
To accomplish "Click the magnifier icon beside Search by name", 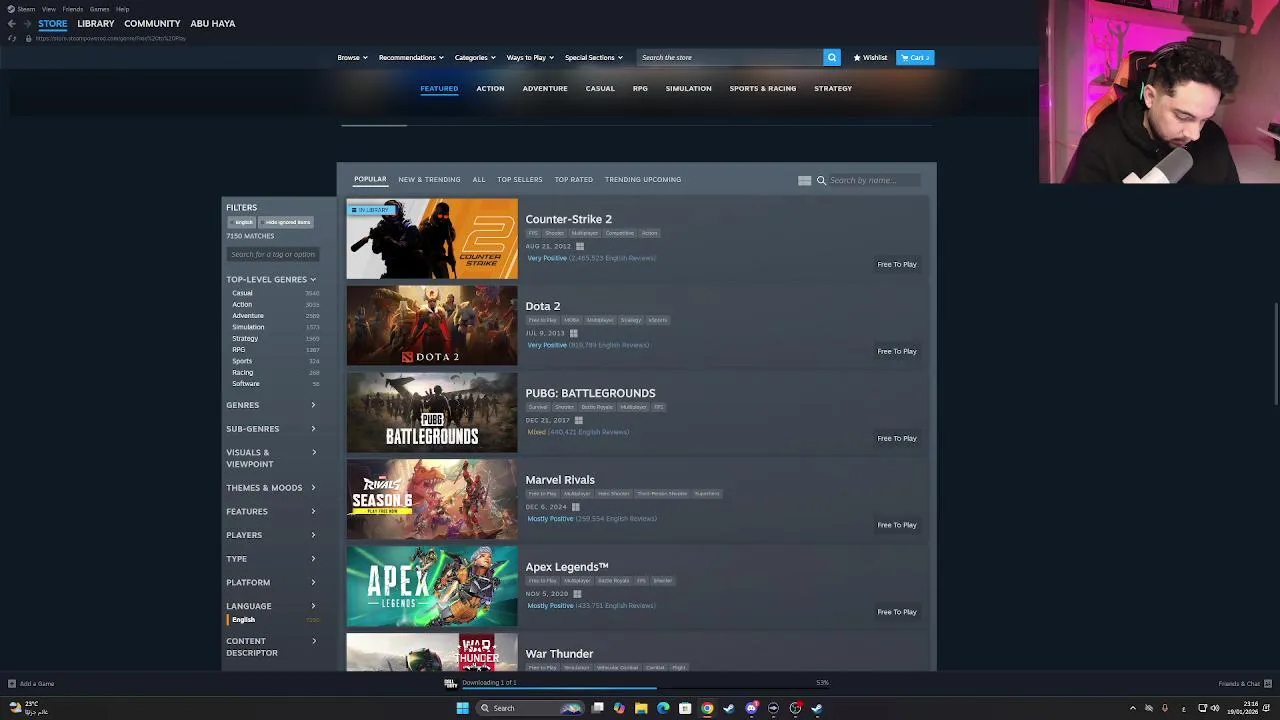I will [821, 180].
